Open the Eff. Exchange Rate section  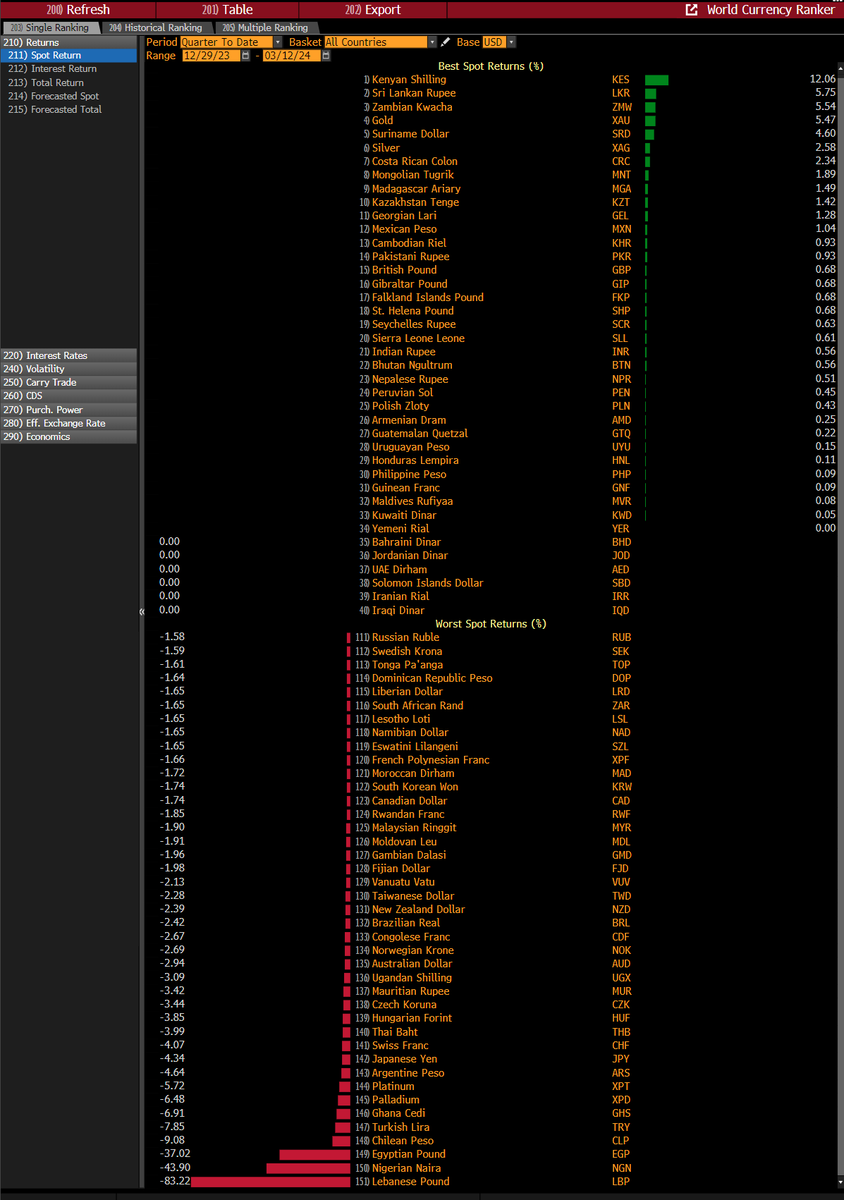69,423
